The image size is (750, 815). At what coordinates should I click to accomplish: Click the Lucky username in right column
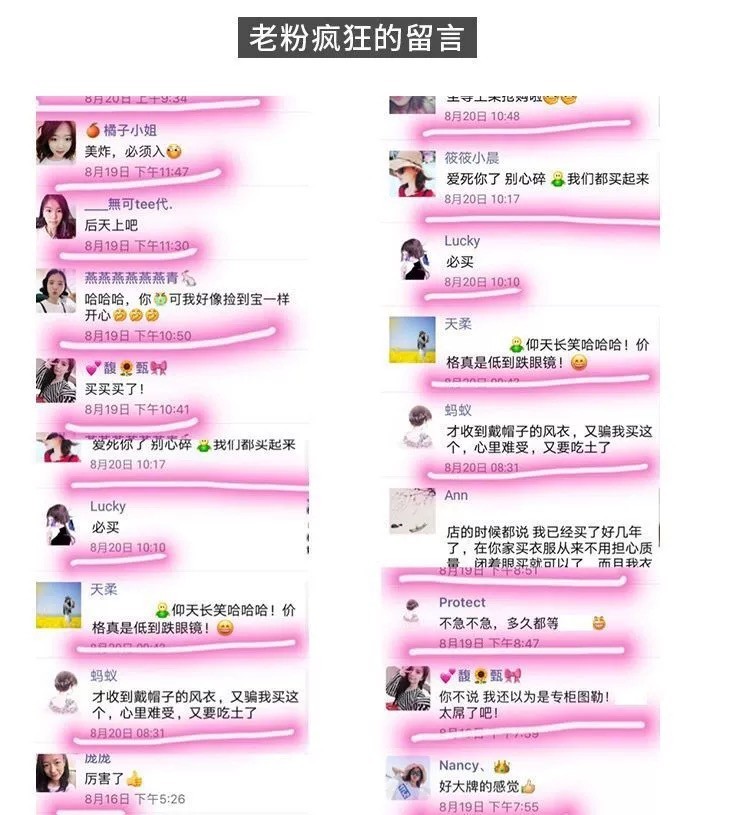(462, 241)
